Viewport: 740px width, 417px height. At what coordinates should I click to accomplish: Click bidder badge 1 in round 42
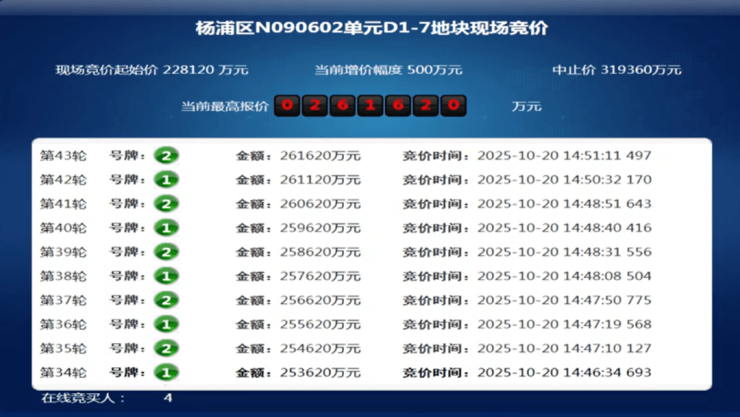[166, 180]
